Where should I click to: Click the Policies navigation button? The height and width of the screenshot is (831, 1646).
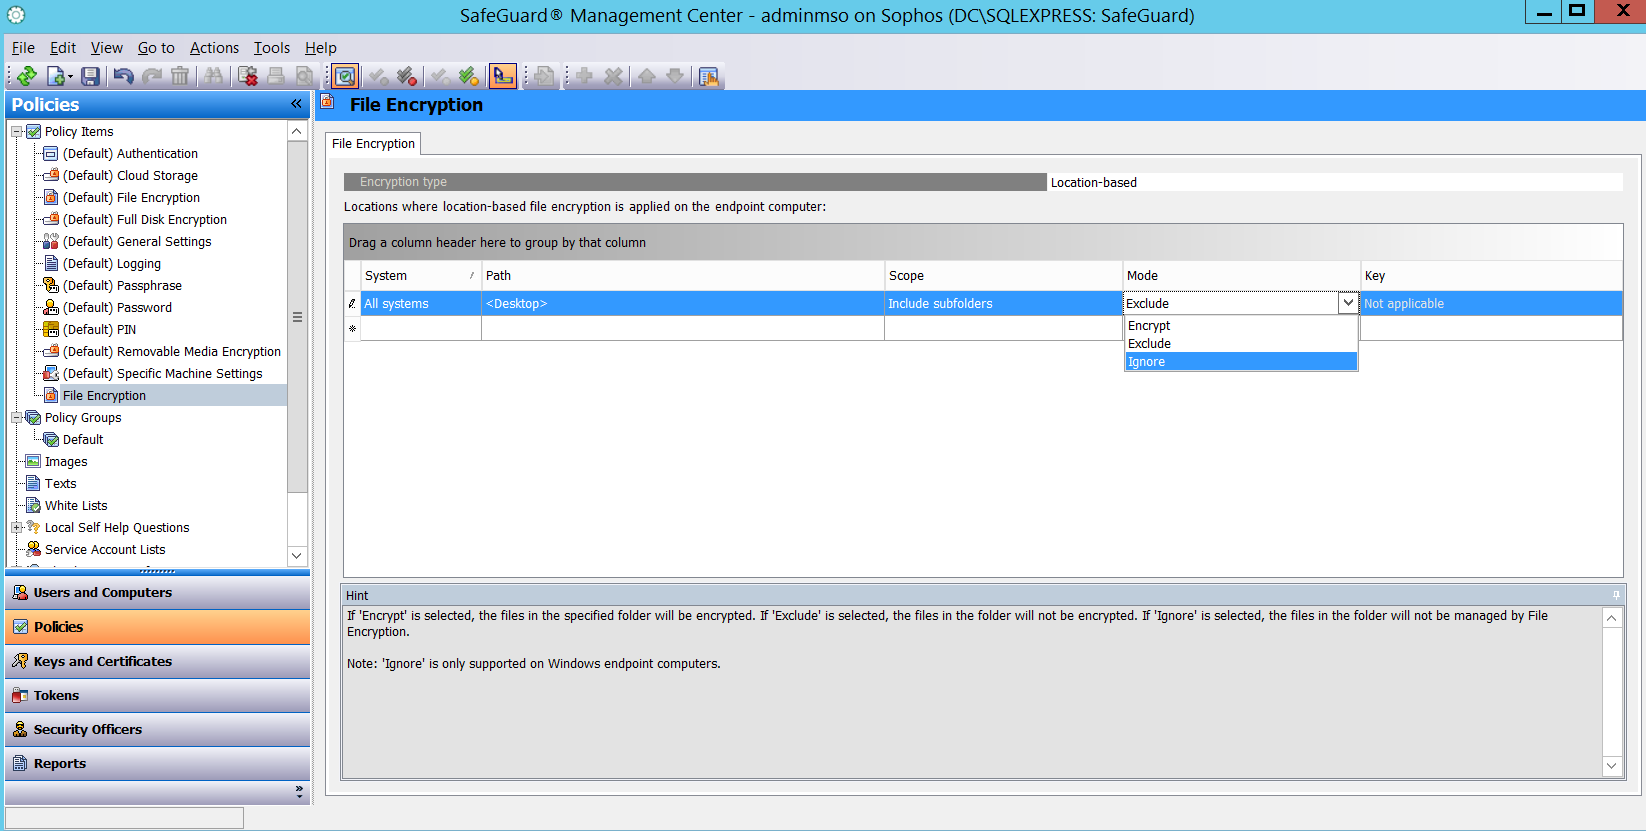pyautogui.click(x=158, y=627)
